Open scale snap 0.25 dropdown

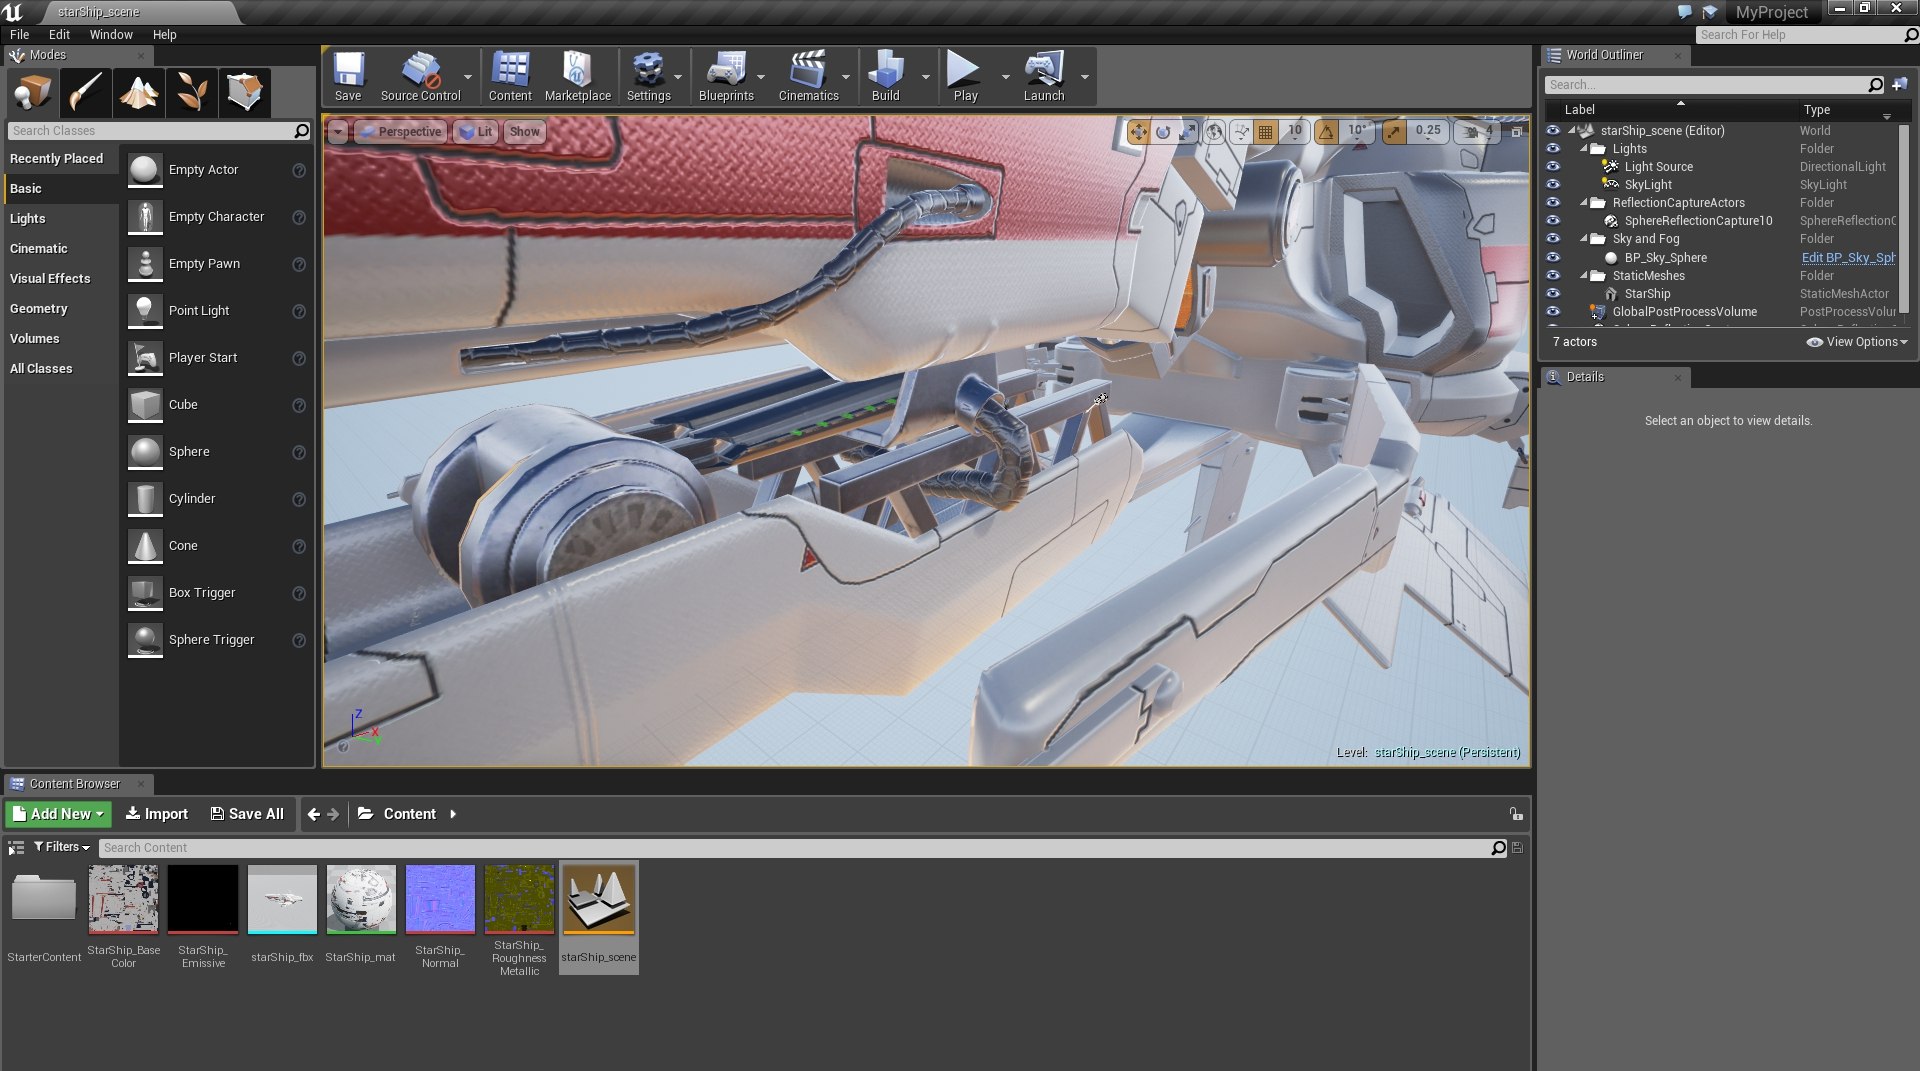pyautogui.click(x=1428, y=131)
